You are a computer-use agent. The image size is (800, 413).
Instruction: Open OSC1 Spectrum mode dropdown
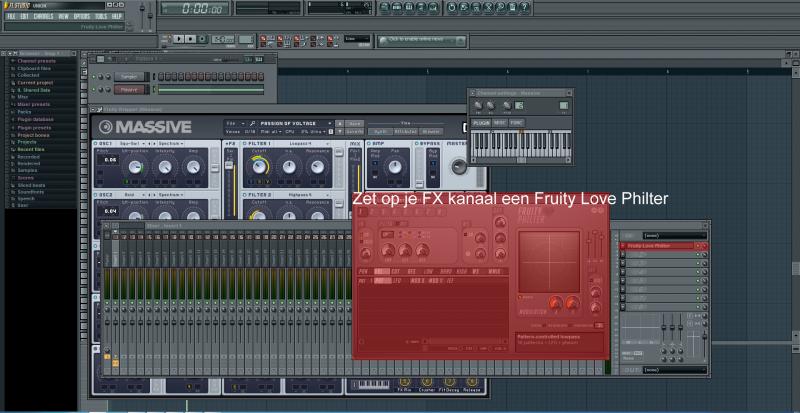170,143
